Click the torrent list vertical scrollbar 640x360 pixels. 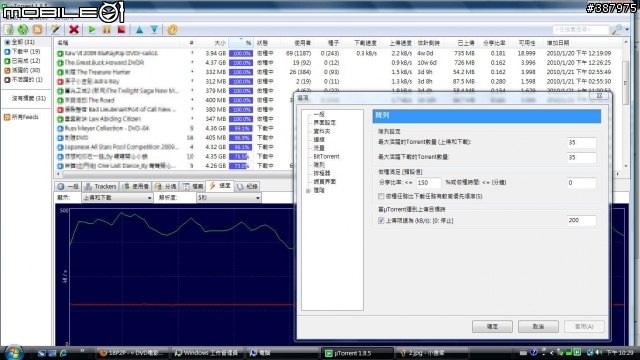pyautogui.click(x=626, y=104)
